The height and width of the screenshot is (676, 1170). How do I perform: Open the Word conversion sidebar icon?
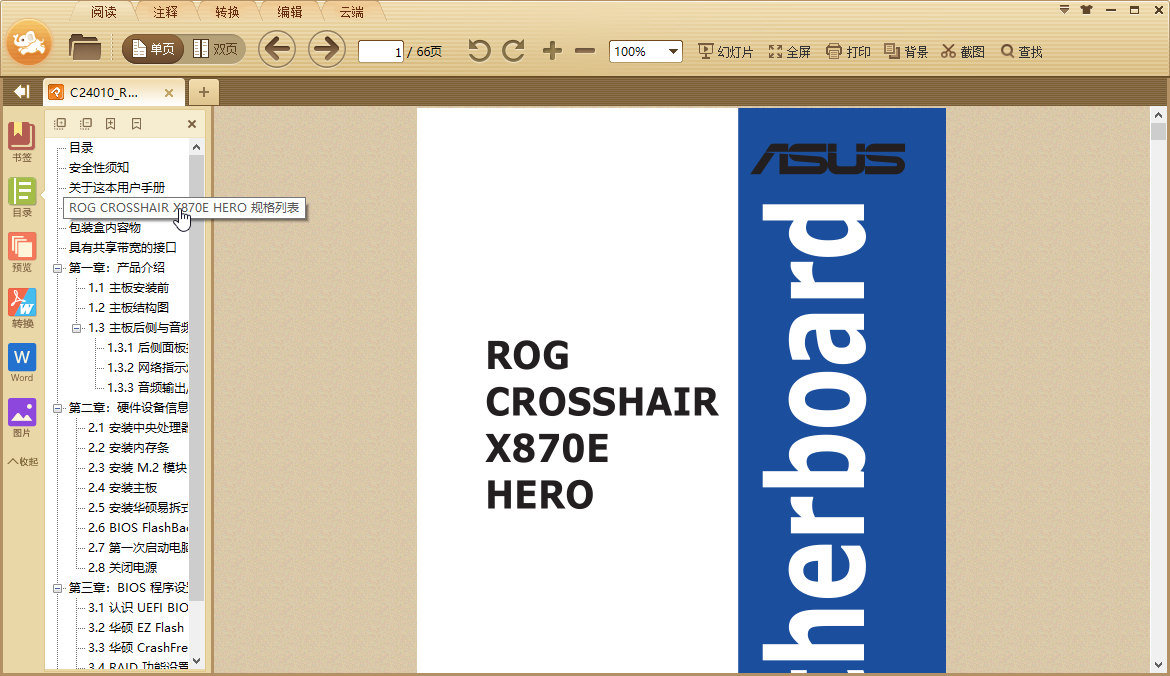(22, 362)
